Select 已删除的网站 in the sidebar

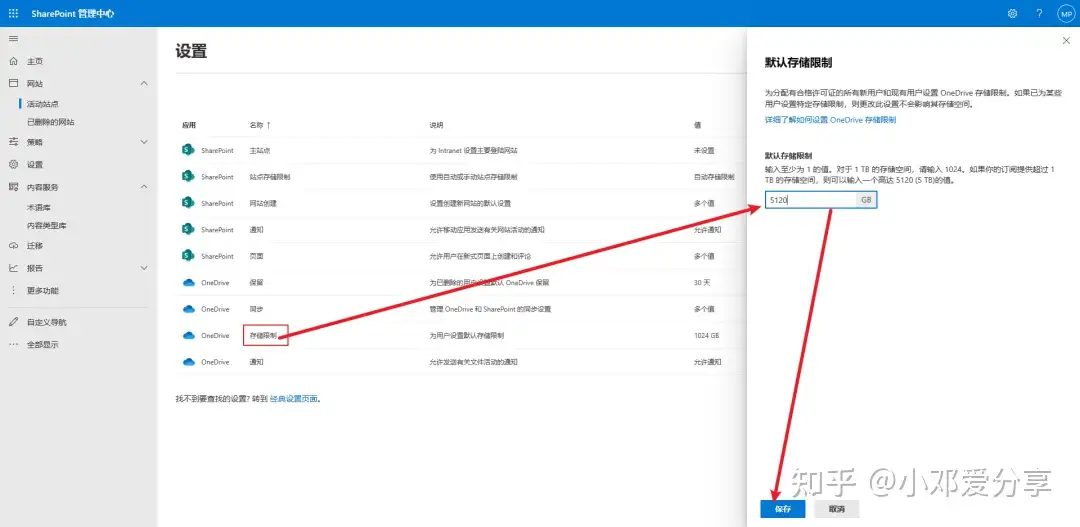click(x=50, y=122)
